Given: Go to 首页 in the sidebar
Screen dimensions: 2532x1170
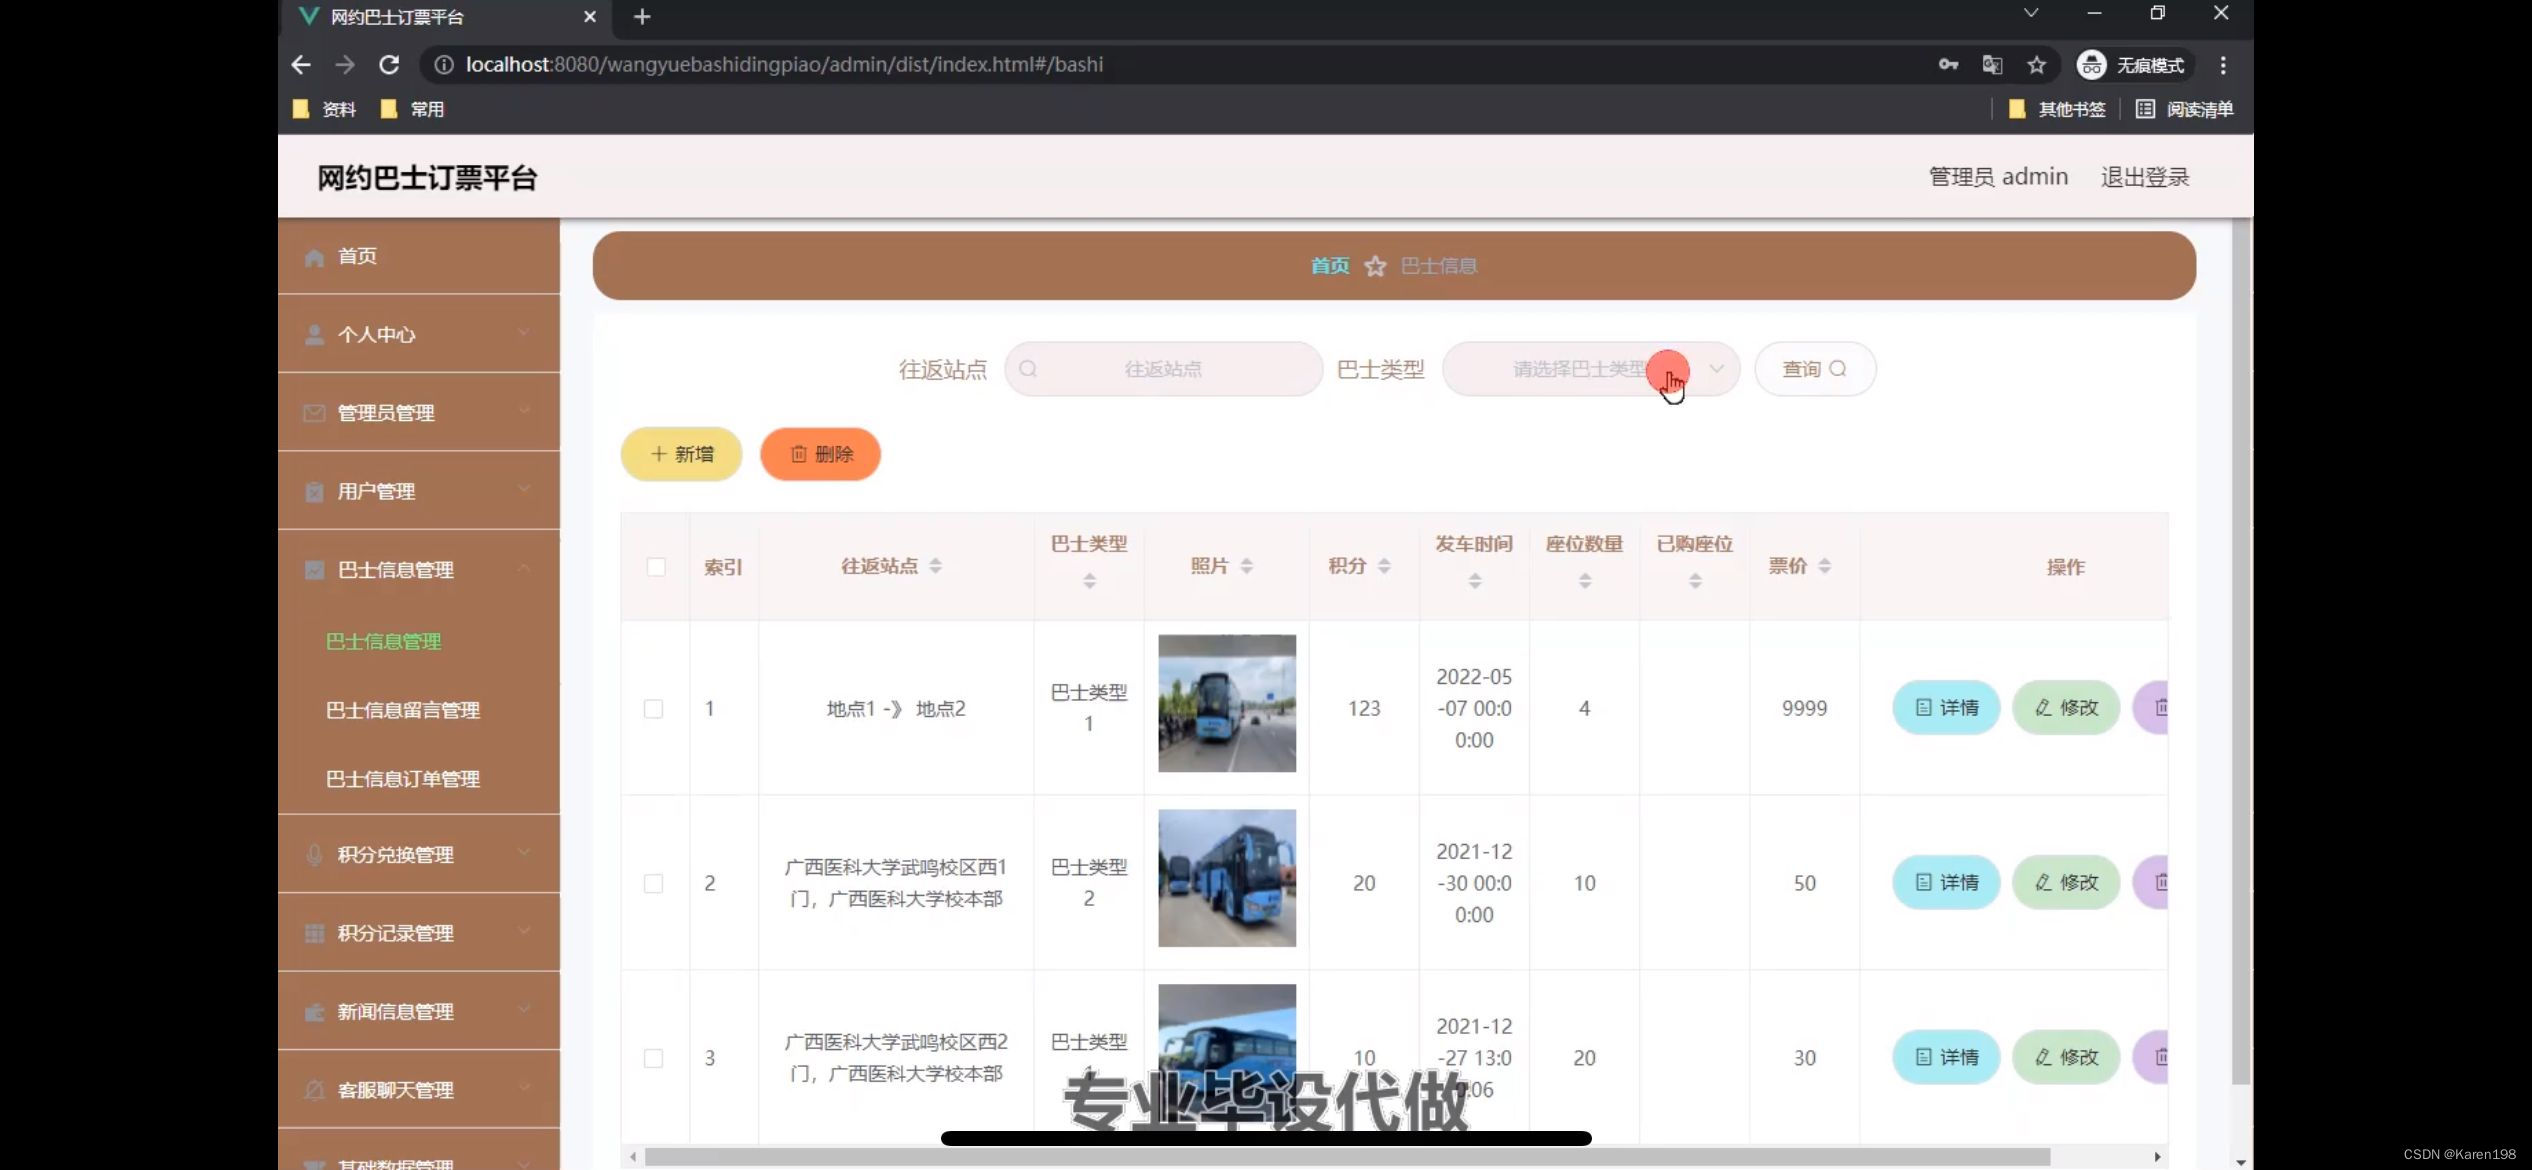Looking at the screenshot, I should pos(419,256).
